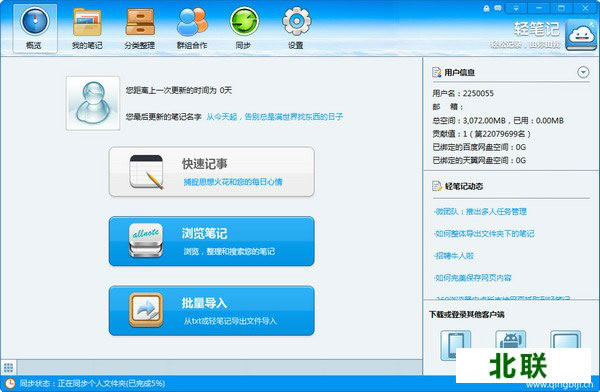Screen dimensions: 600x392
Task: Open news link 微团队：推出多人任务管理
Action: (481, 211)
